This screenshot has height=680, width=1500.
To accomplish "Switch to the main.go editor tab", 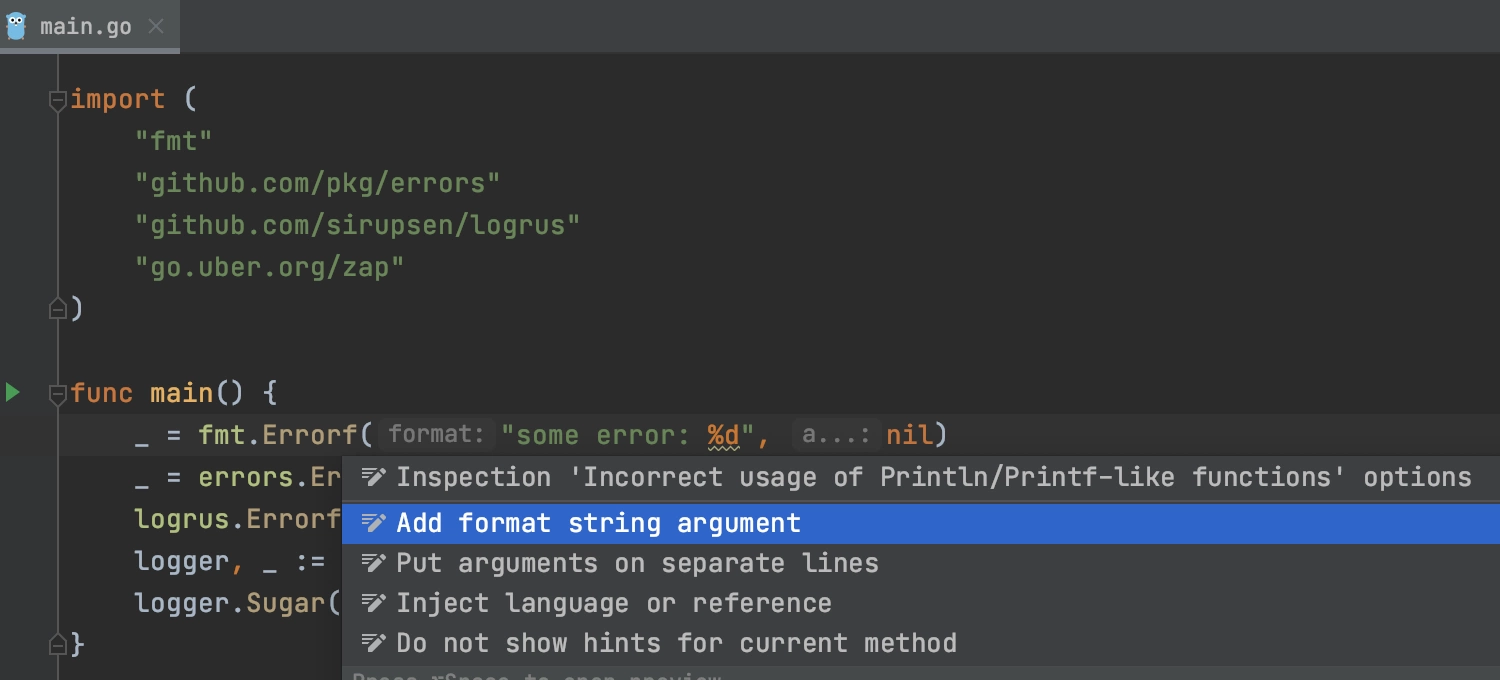I will (85, 27).
